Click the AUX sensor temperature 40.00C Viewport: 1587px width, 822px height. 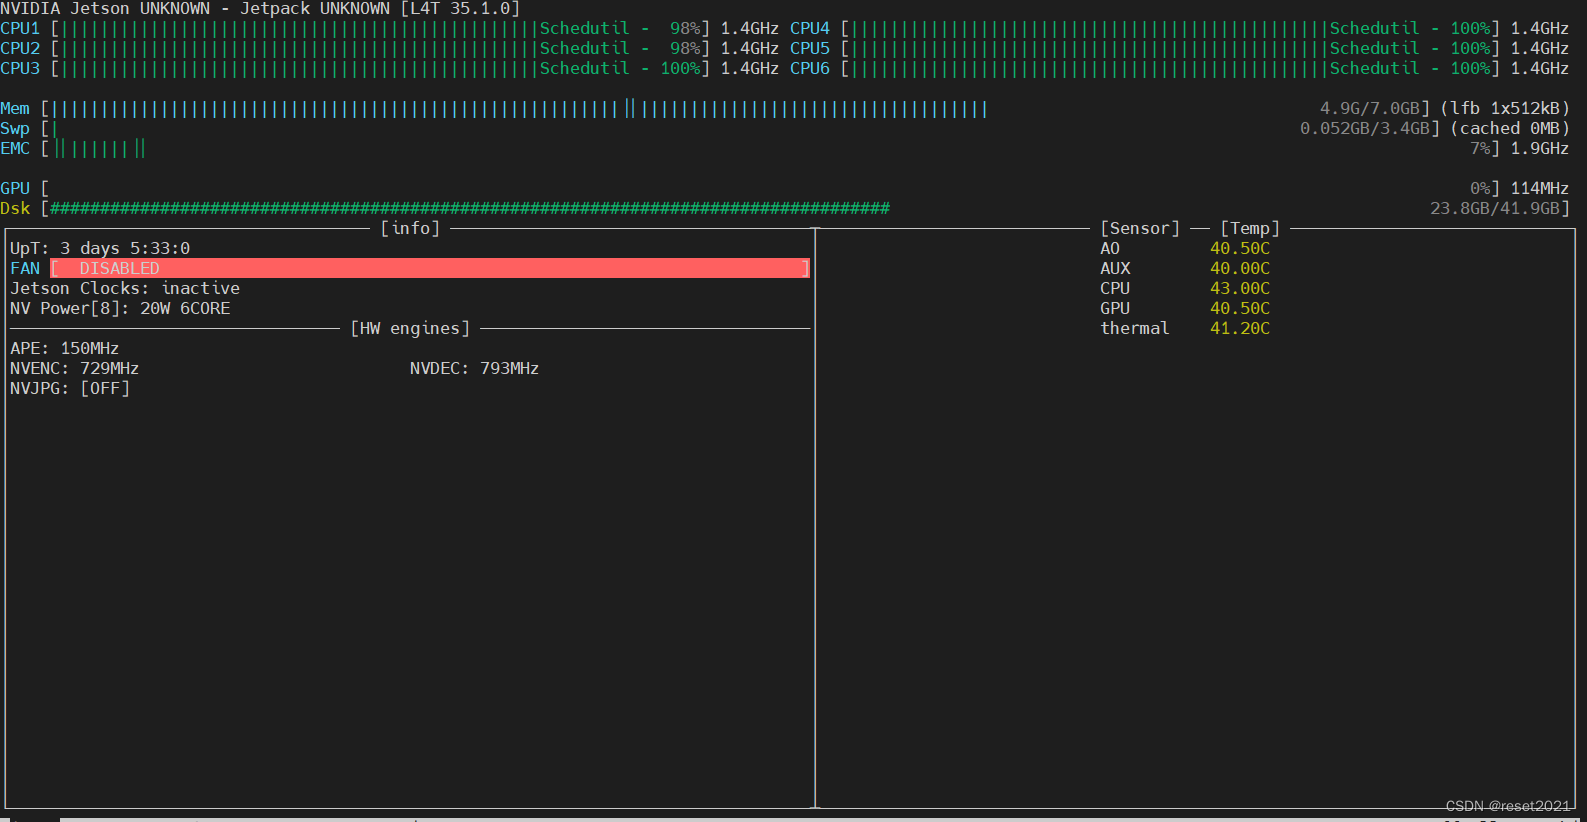1240,268
